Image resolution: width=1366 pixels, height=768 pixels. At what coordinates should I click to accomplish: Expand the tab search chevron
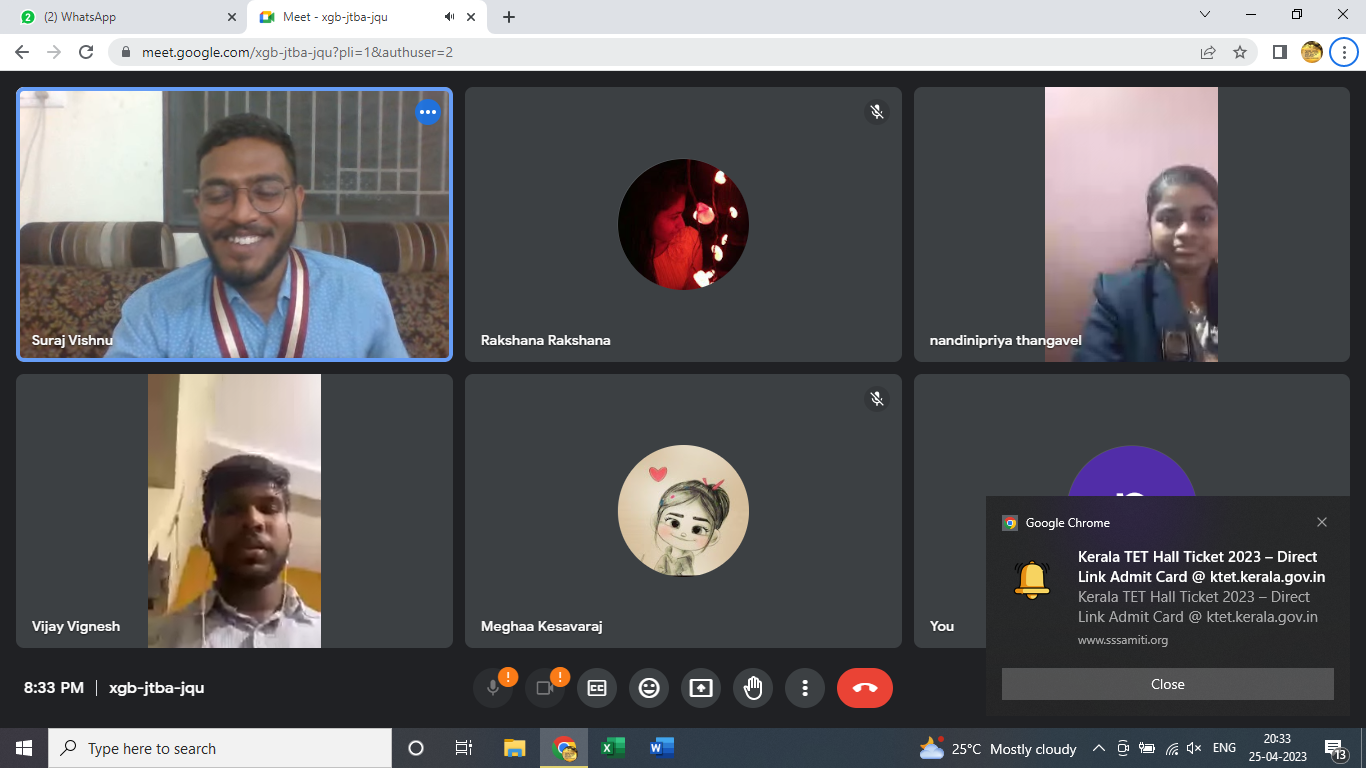[1205, 15]
